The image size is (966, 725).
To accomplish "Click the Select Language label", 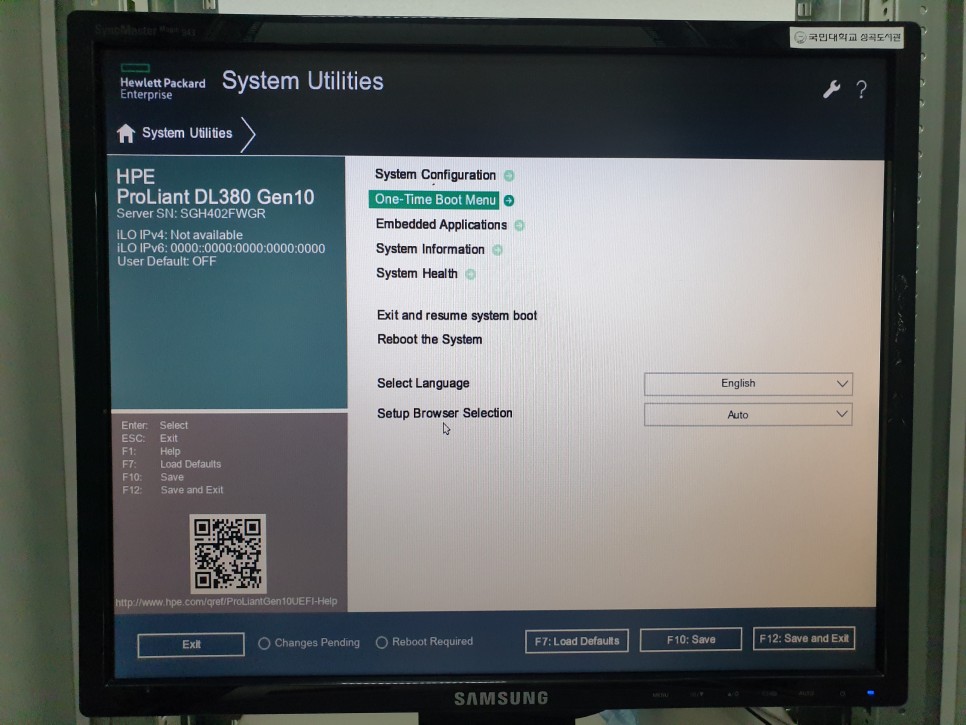I will click(x=423, y=383).
